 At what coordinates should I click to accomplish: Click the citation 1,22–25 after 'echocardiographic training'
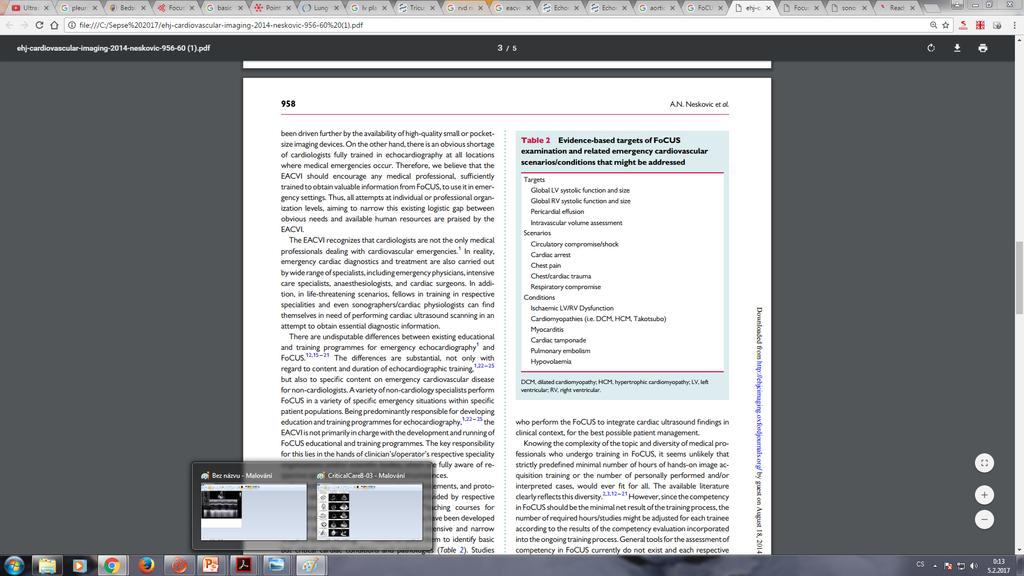tap(484, 366)
